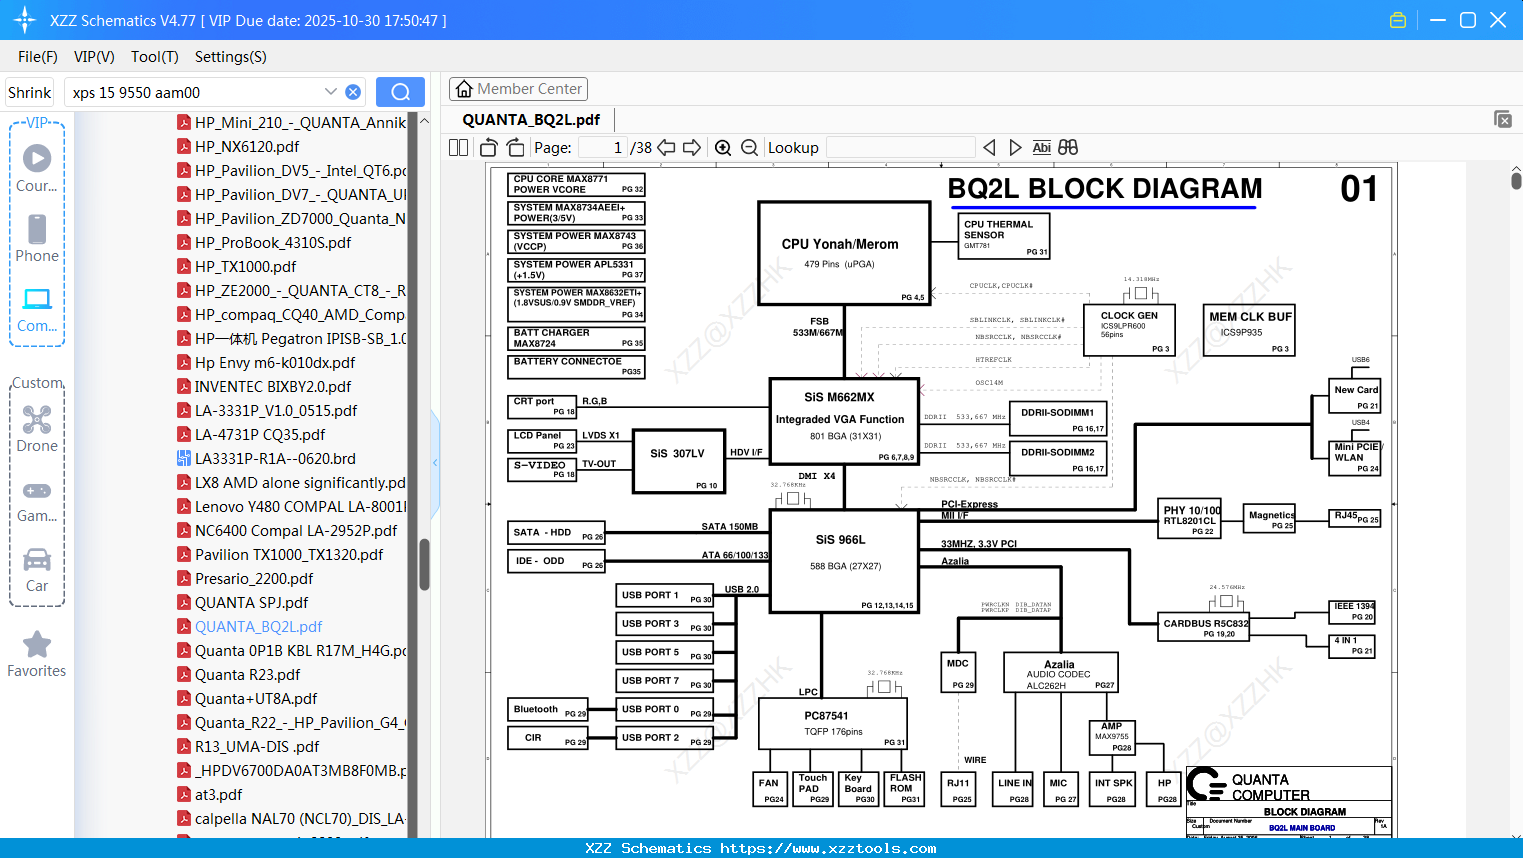1523x858 pixels.
Task: Click the binoculars search icon
Action: click(1068, 147)
